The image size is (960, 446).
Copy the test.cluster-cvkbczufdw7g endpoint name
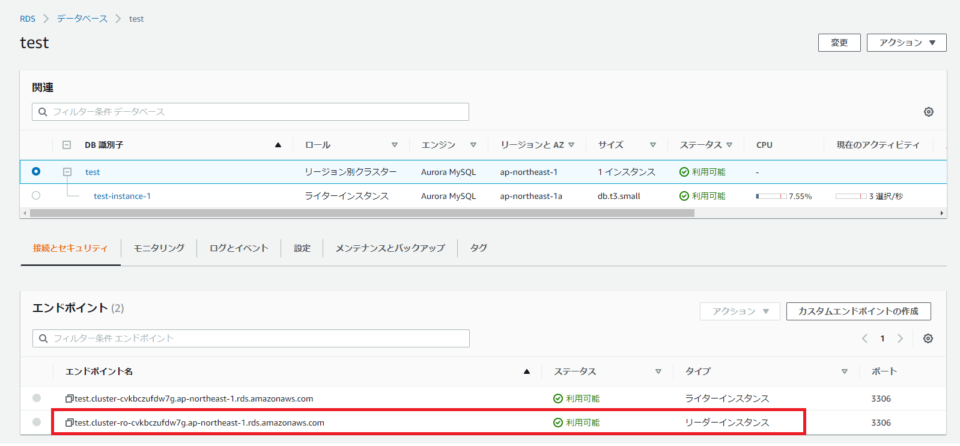[70, 398]
